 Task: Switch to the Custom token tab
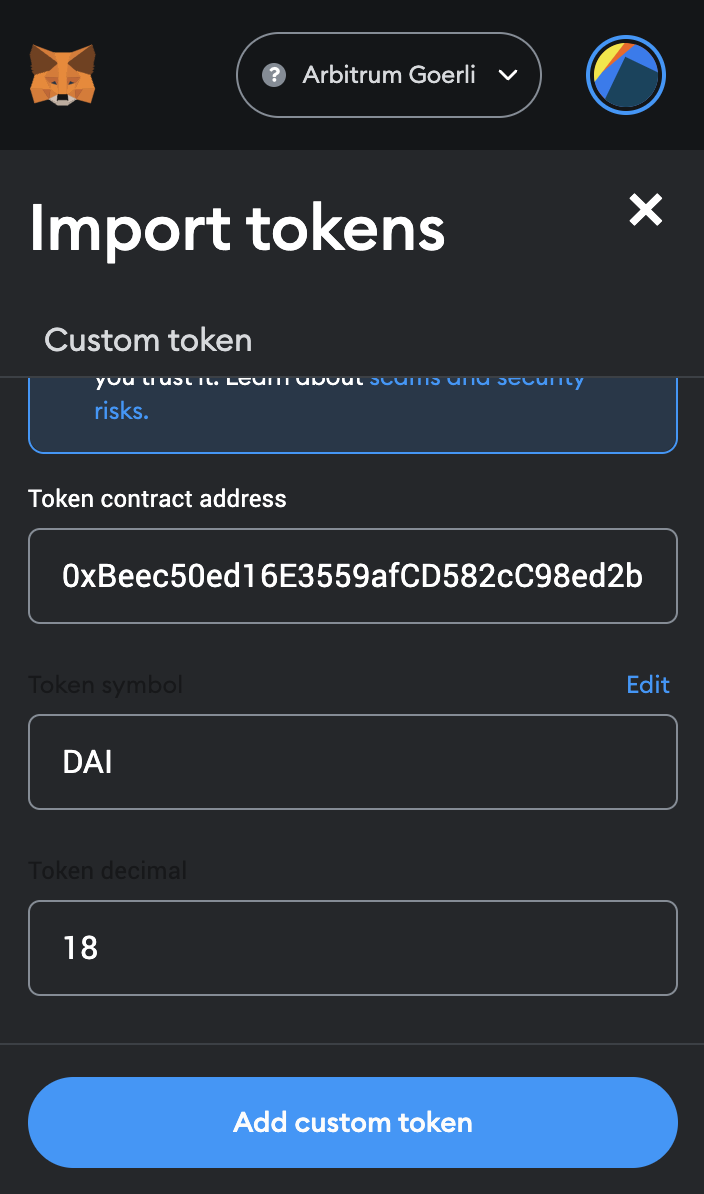pyautogui.click(x=148, y=340)
